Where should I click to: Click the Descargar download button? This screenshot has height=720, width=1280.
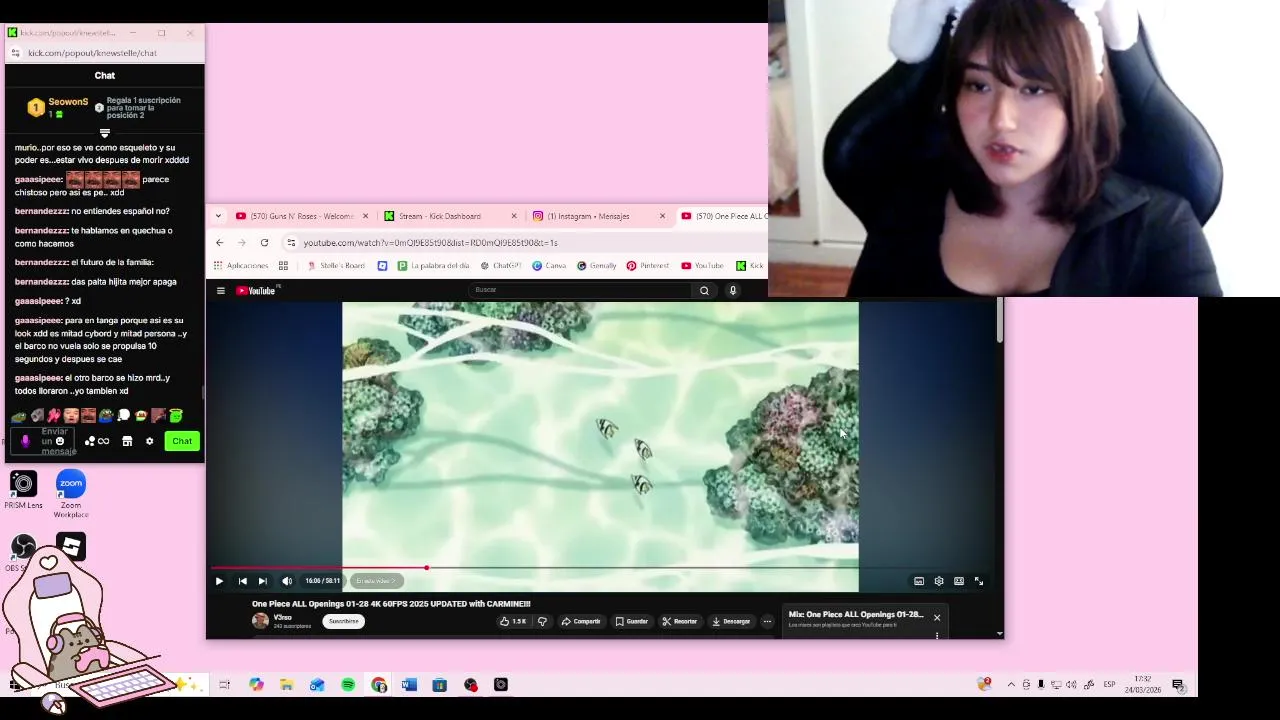pyautogui.click(x=731, y=621)
